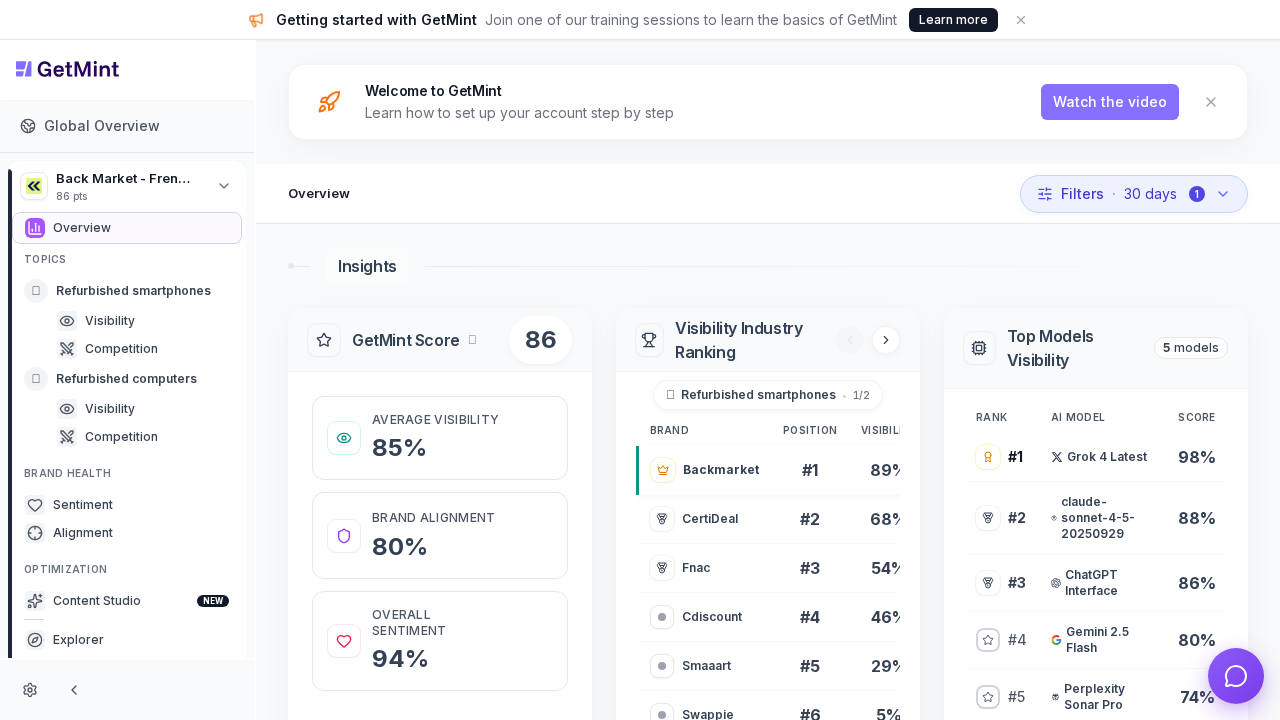Open Competition under Refurbished computers
The height and width of the screenshot is (720, 1280).
pos(121,437)
